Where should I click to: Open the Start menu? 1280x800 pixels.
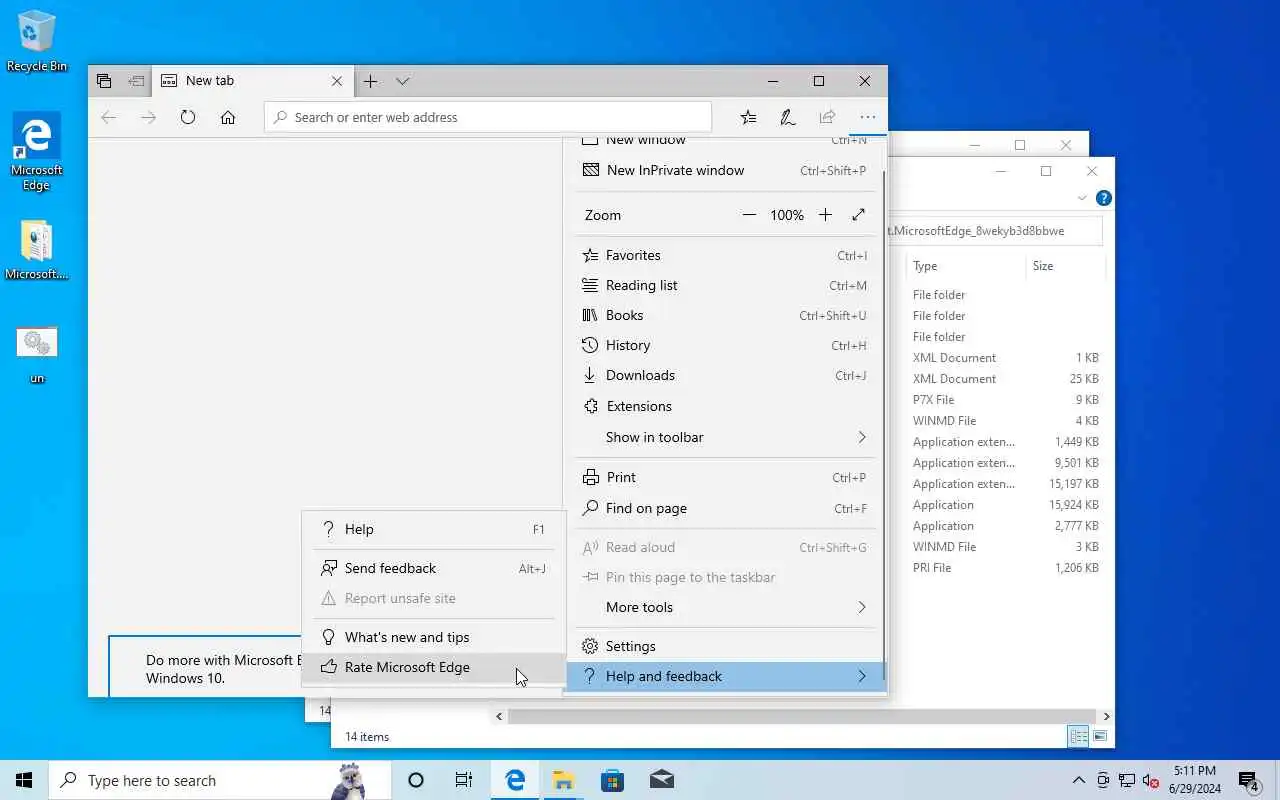tap(24, 780)
